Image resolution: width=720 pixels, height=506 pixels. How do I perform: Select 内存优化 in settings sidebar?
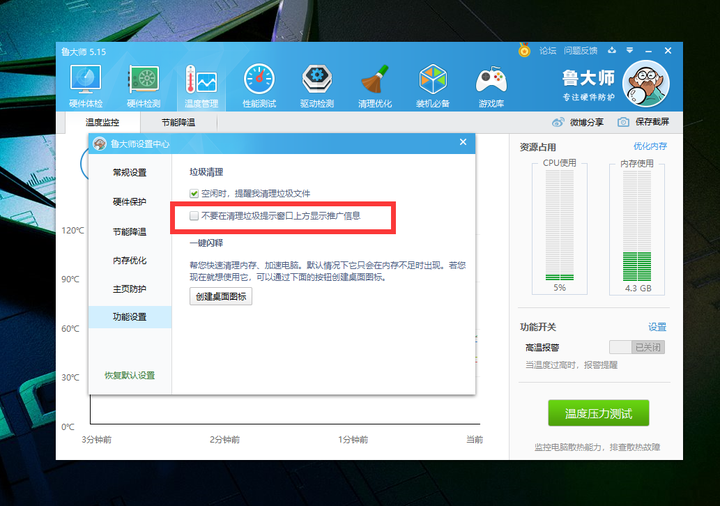point(129,260)
